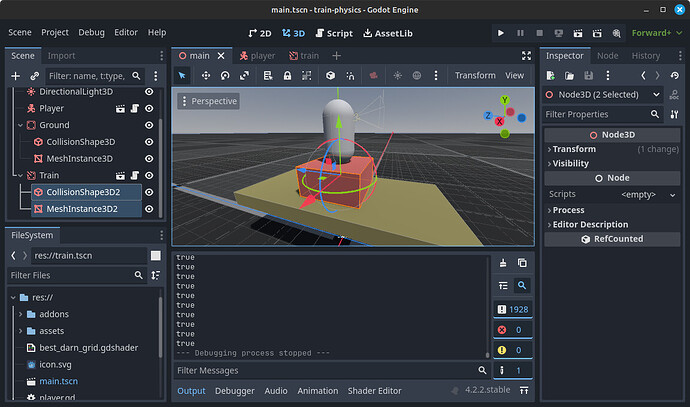Image resolution: width=690 pixels, height=407 pixels.
Task: Copy the output log contents
Action: click(x=522, y=263)
